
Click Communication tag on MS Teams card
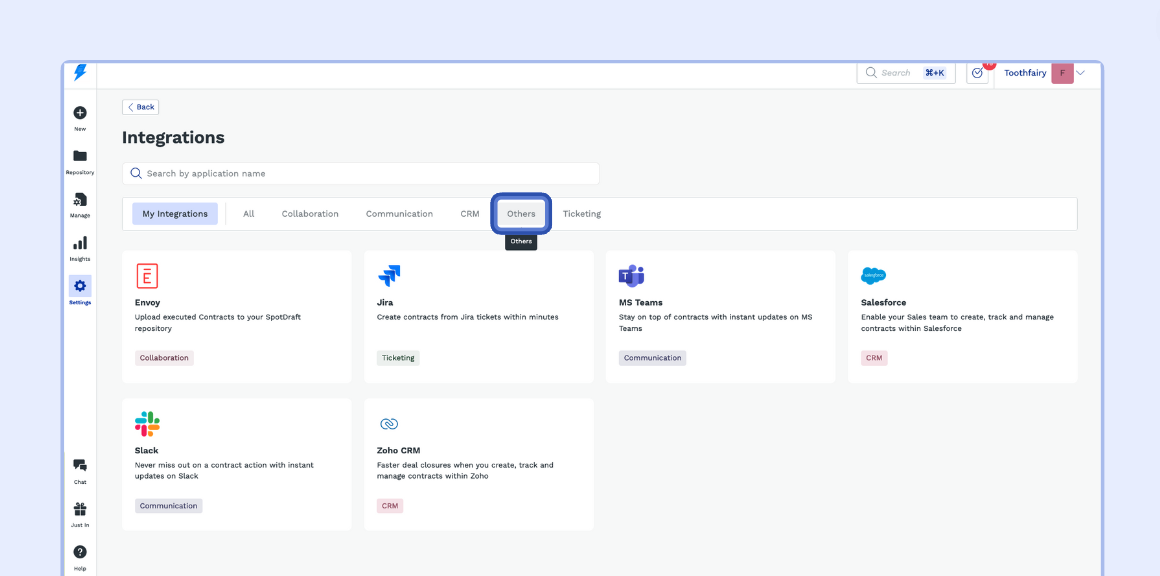652,358
